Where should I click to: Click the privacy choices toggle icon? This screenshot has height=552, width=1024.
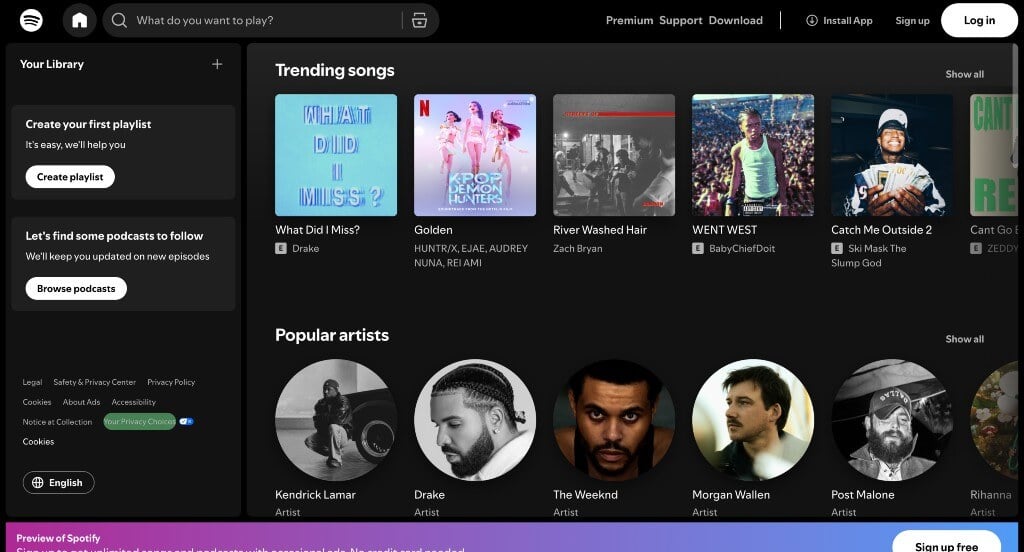(x=186, y=421)
